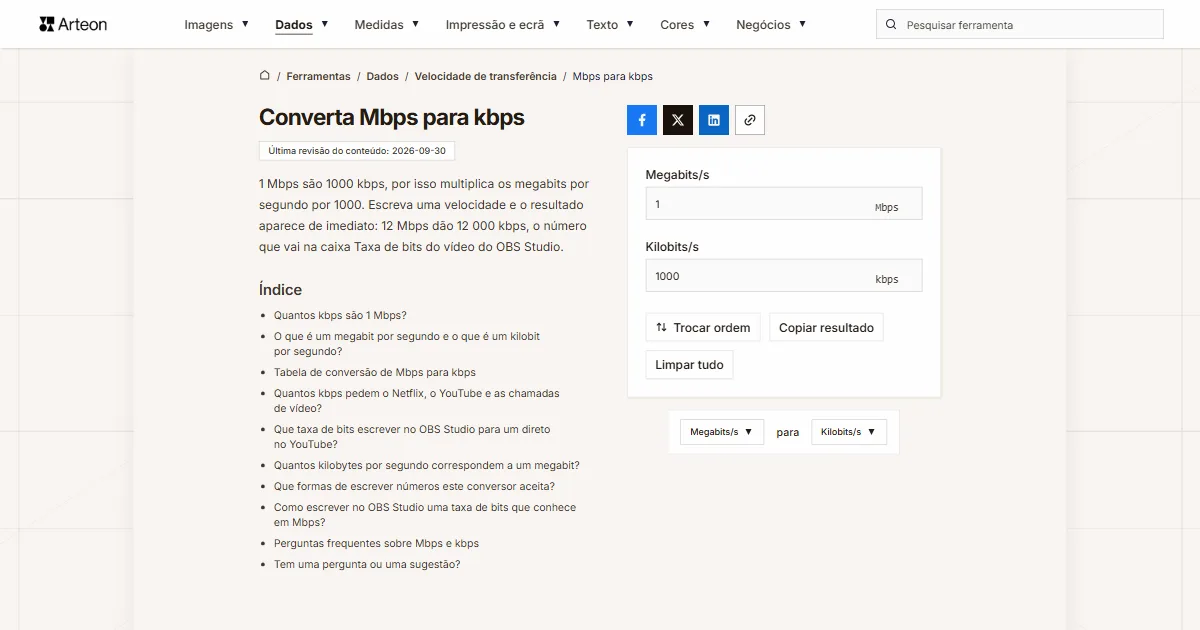Open 'Que formas de escrever números' link

click(x=414, y=486)
